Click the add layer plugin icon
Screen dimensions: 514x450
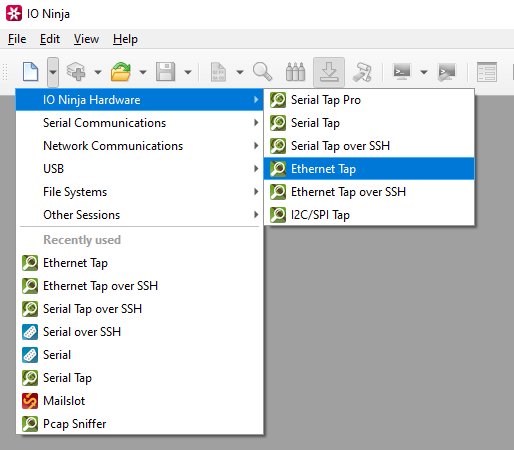[76, 72]
